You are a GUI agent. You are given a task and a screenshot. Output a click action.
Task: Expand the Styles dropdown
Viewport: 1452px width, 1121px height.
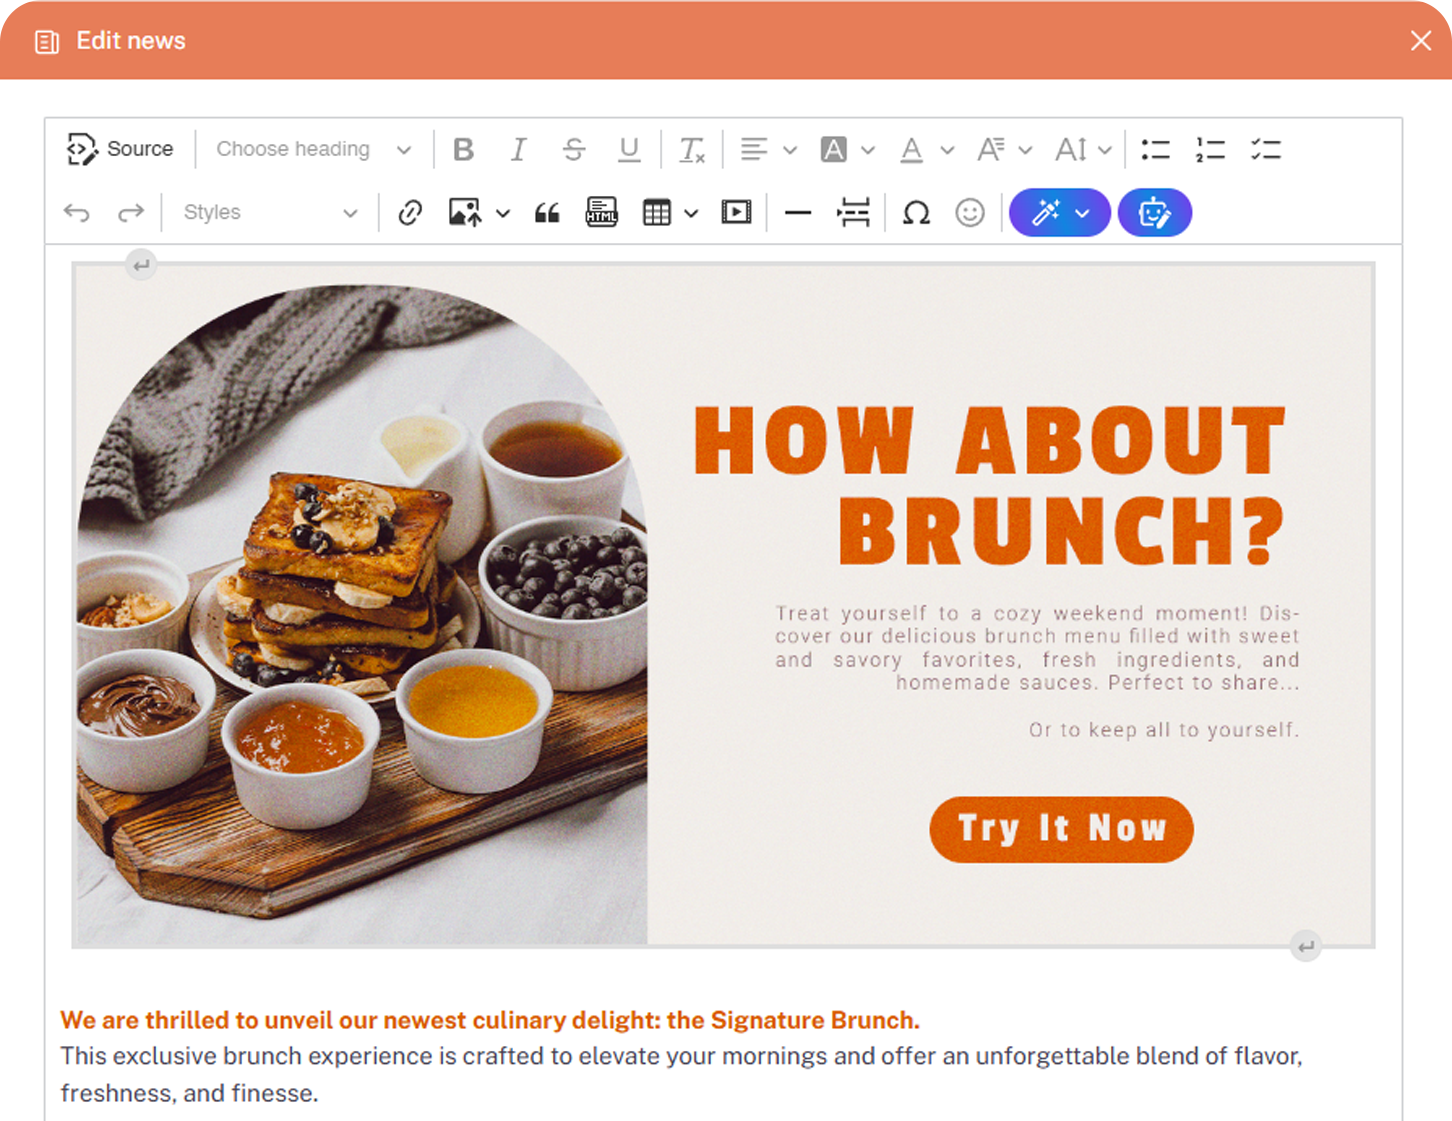270,213
